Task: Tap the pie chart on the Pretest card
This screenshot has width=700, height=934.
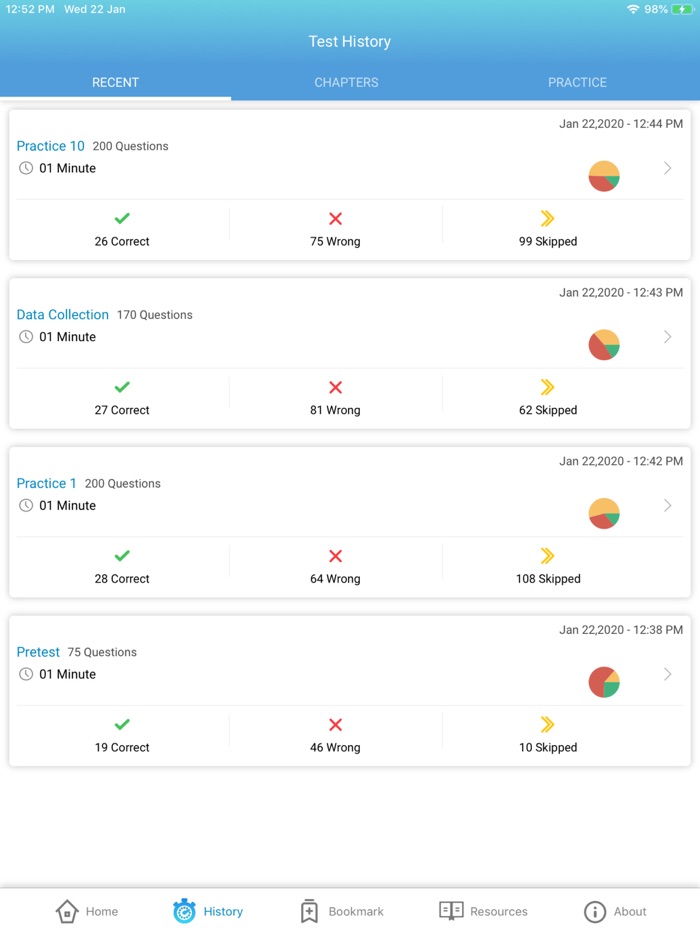Action: (x=604, y=681)
